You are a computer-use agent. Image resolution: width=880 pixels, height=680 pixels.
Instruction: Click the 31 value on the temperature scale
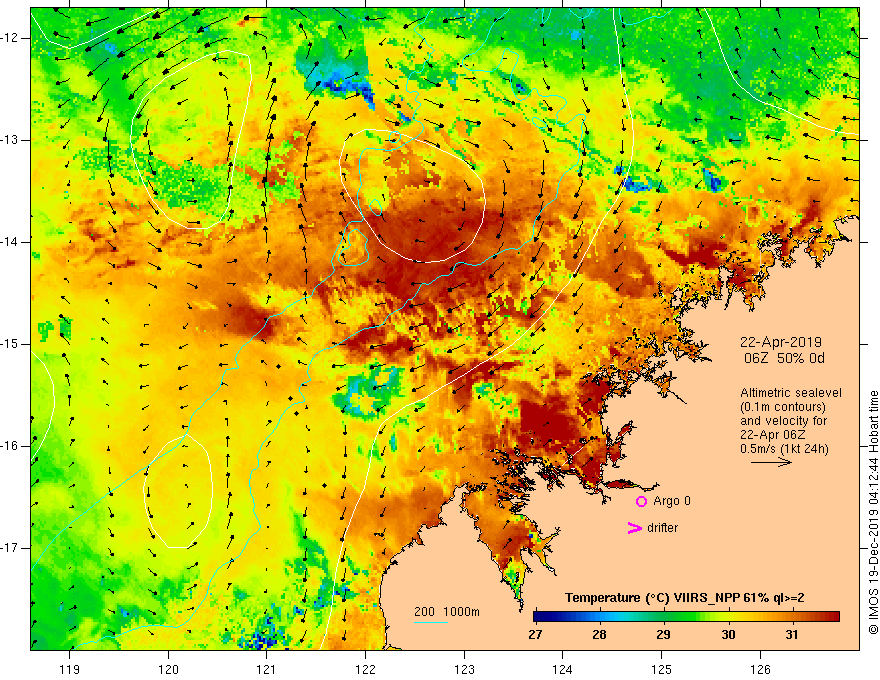pyautogui.click(x=791, y=635)
